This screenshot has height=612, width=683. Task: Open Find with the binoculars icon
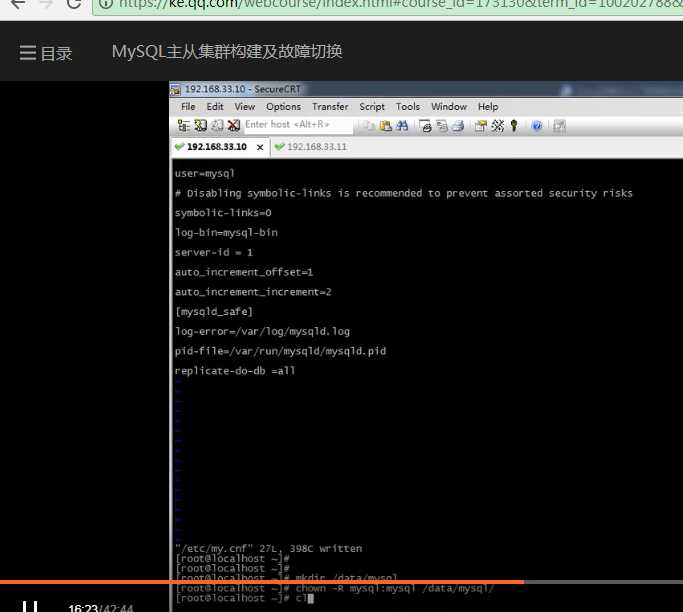(x=402, y=126)
